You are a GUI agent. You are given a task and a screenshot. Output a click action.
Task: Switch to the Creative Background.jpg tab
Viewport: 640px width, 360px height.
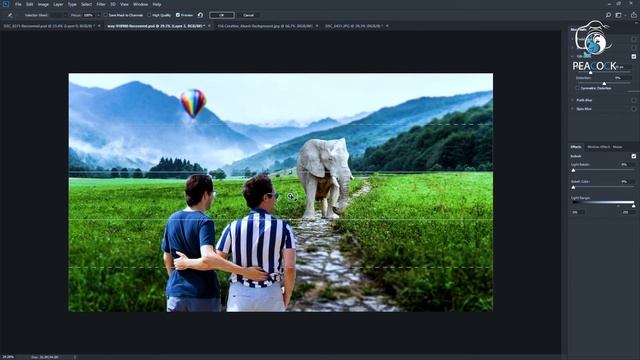click(x=265, y=26)
